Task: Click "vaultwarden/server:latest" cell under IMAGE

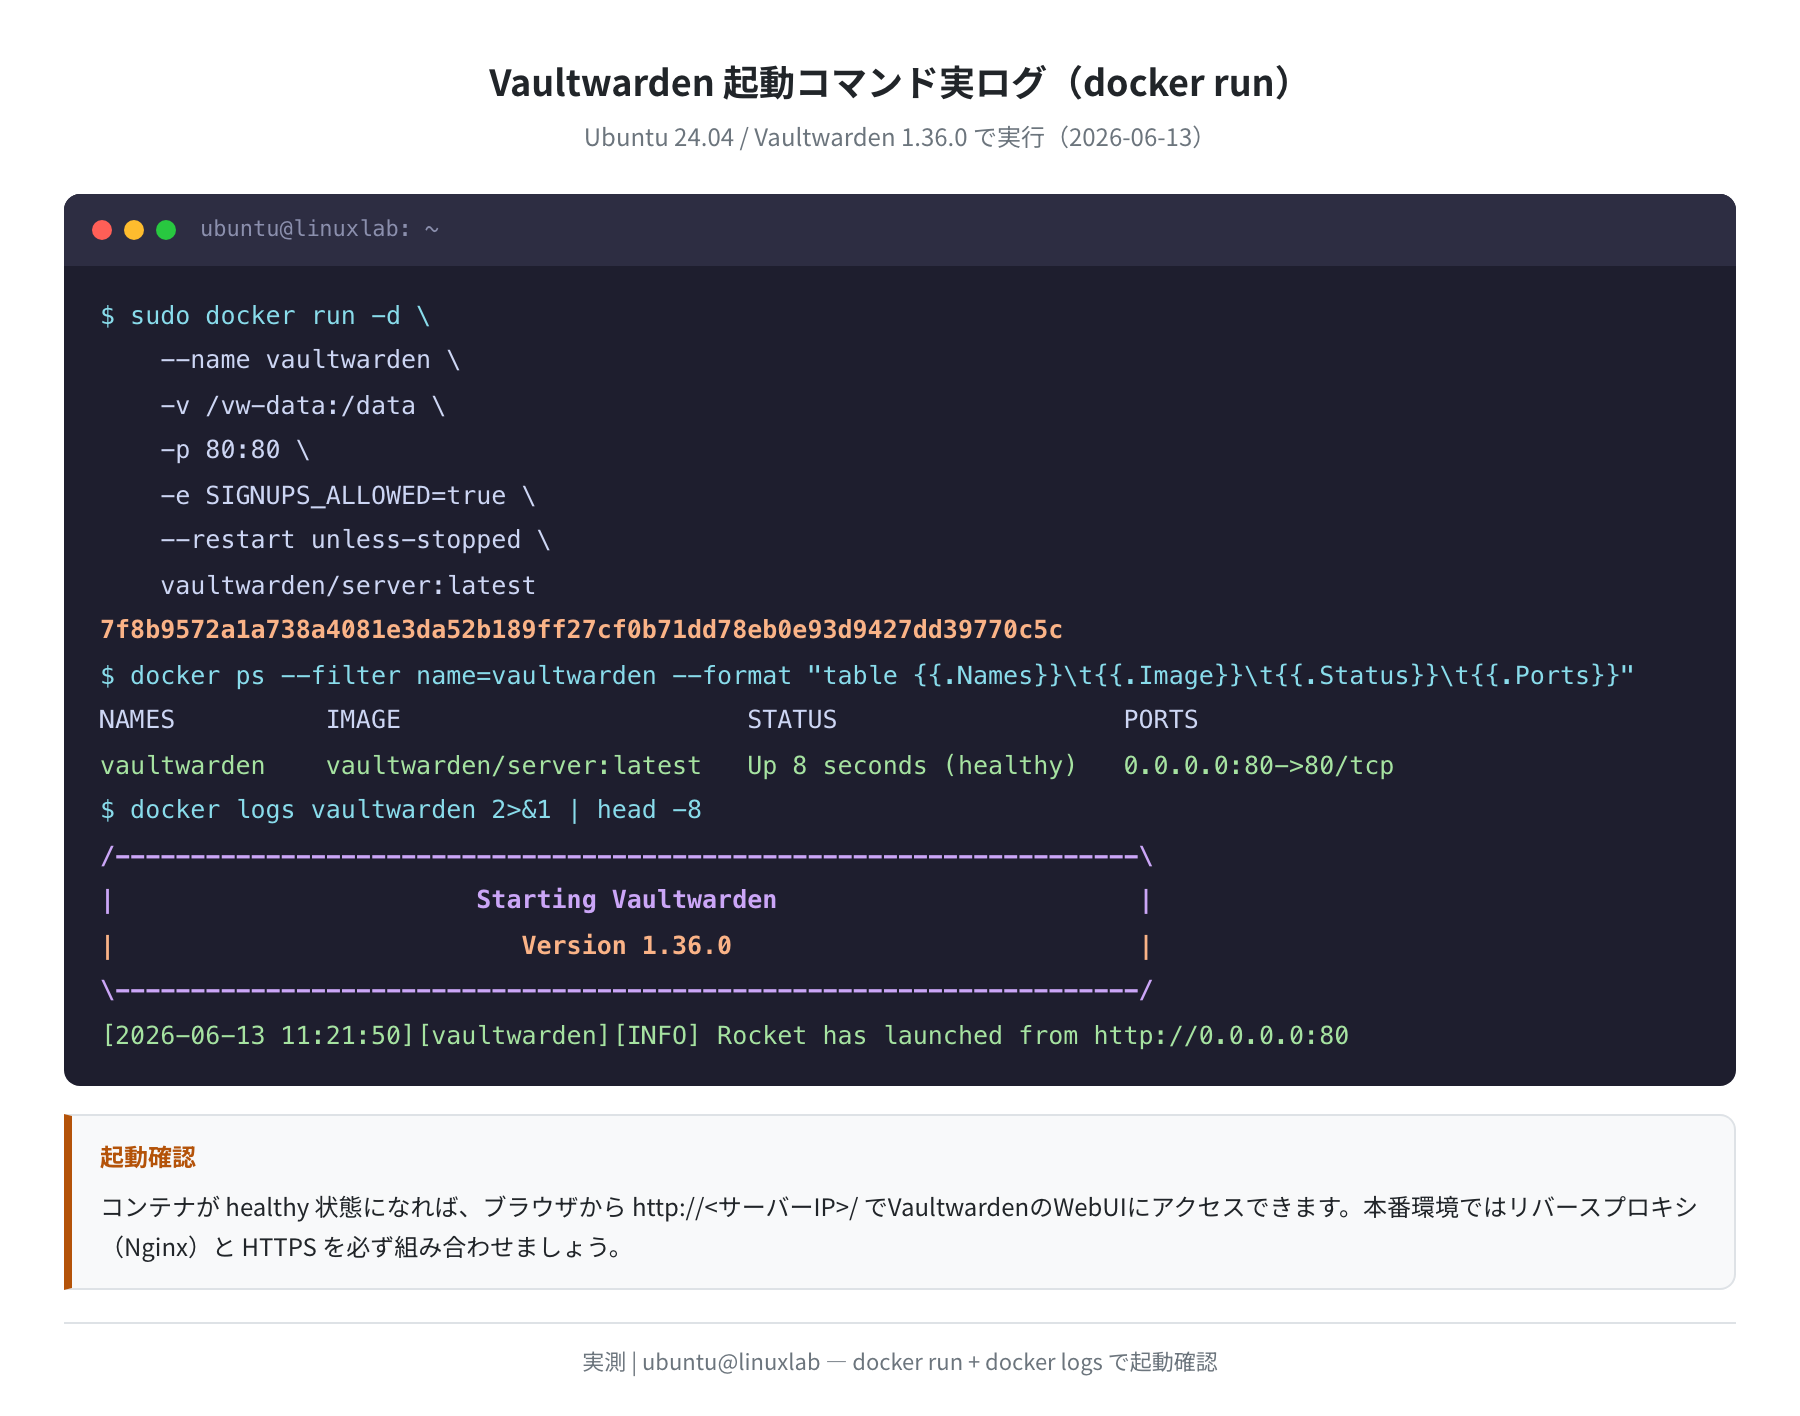Action: (514, 766)
